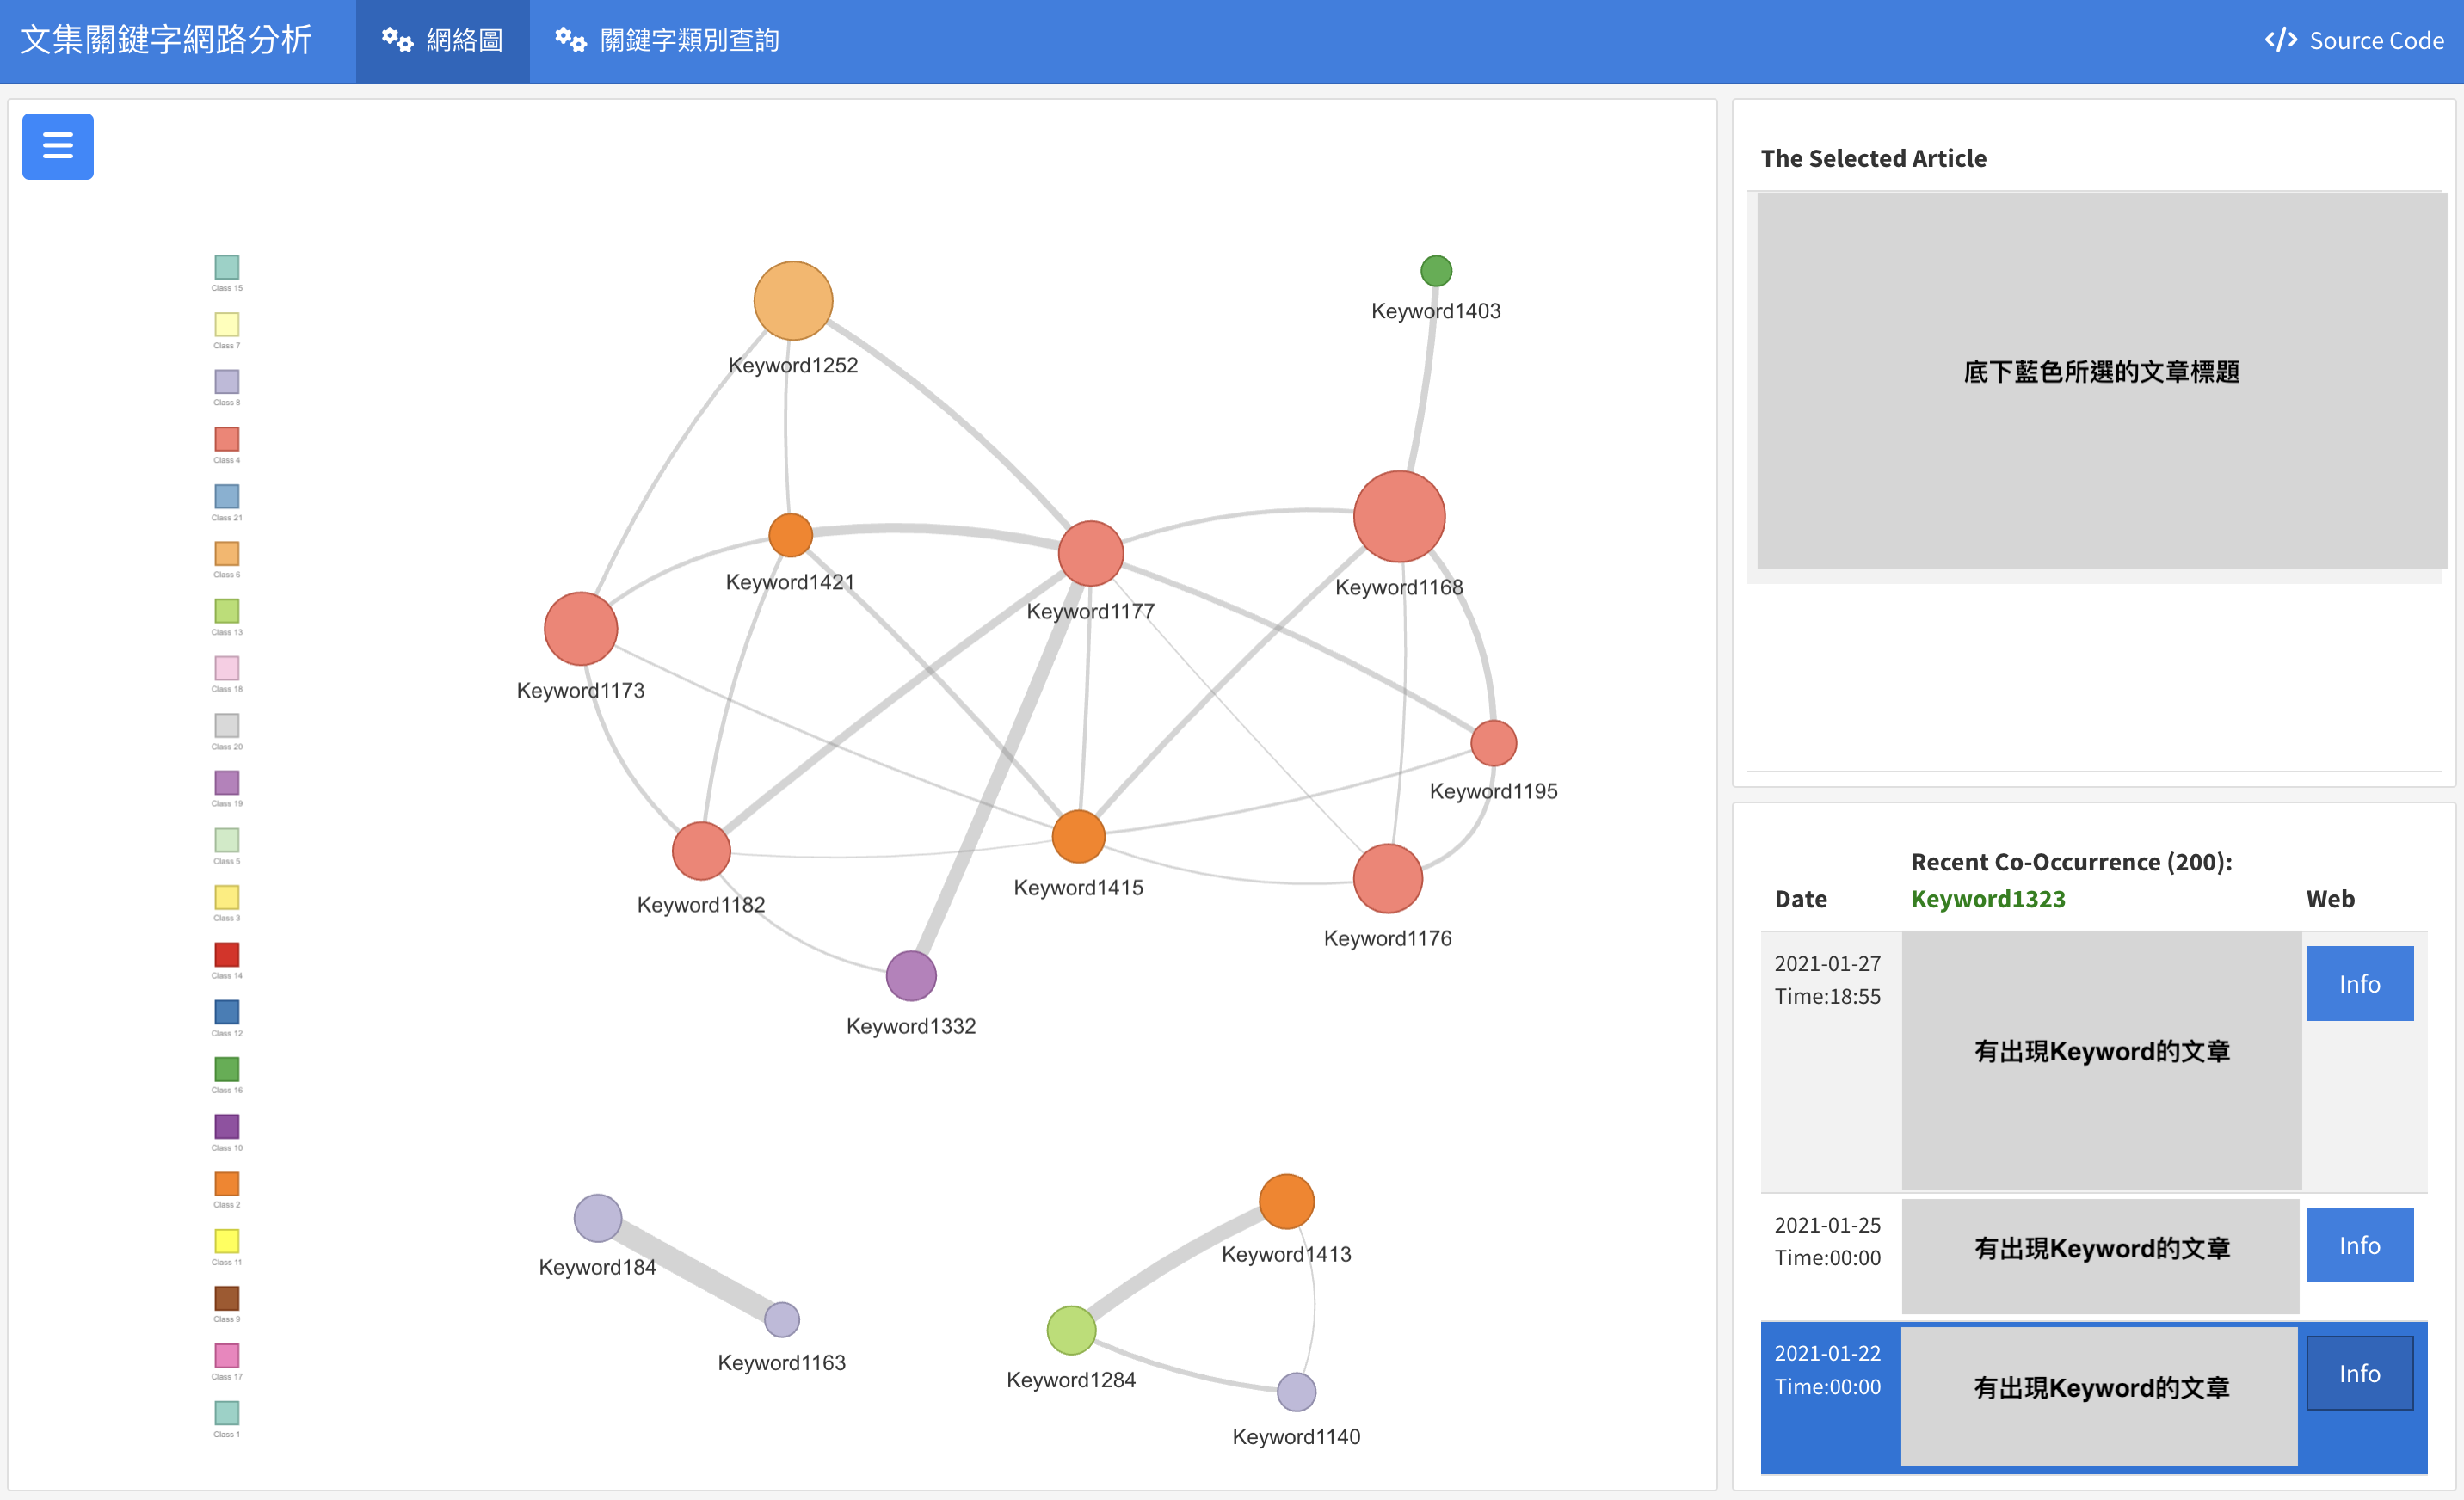The height and width of the screenshot is (1500, 2464).
Task: Toggle the Class 4 legend swatch
Action: (226, 439)
